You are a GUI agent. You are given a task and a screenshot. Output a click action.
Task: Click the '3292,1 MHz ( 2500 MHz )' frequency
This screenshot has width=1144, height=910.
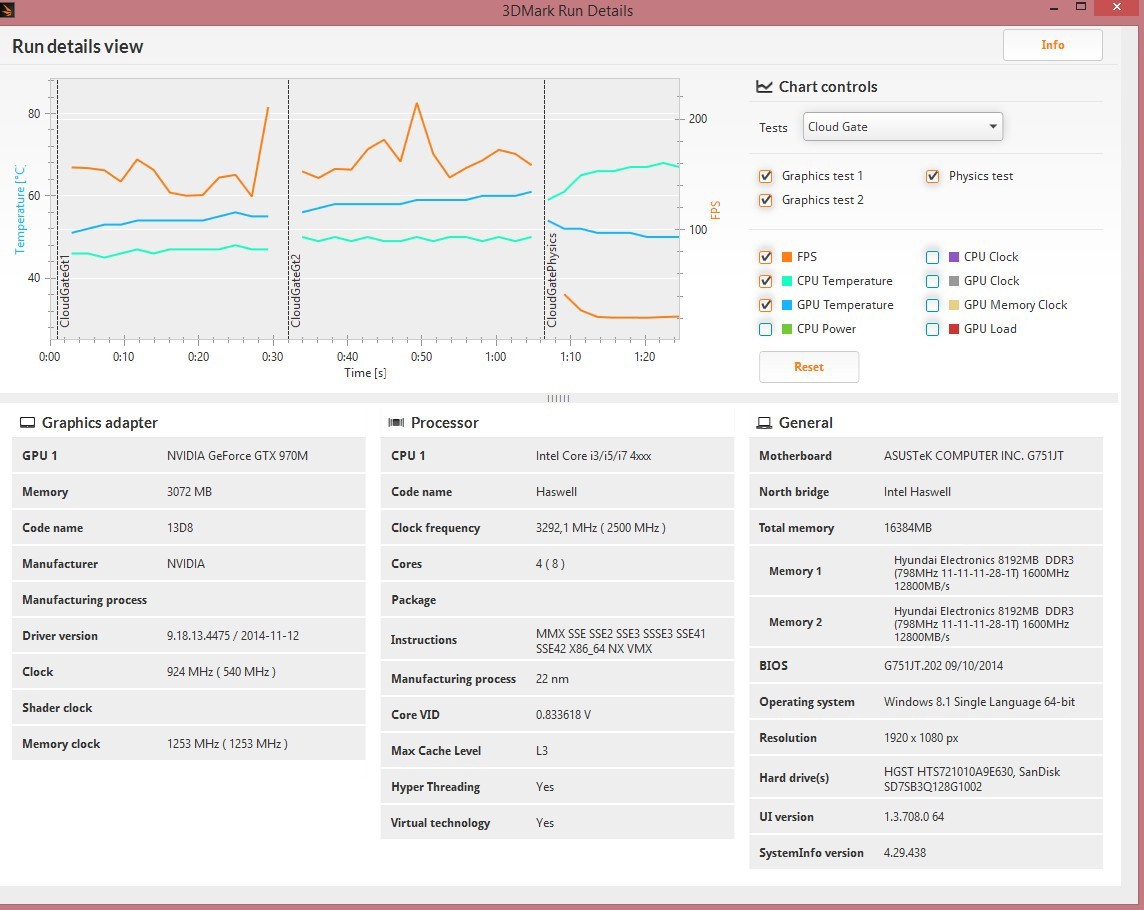[600, 528]
